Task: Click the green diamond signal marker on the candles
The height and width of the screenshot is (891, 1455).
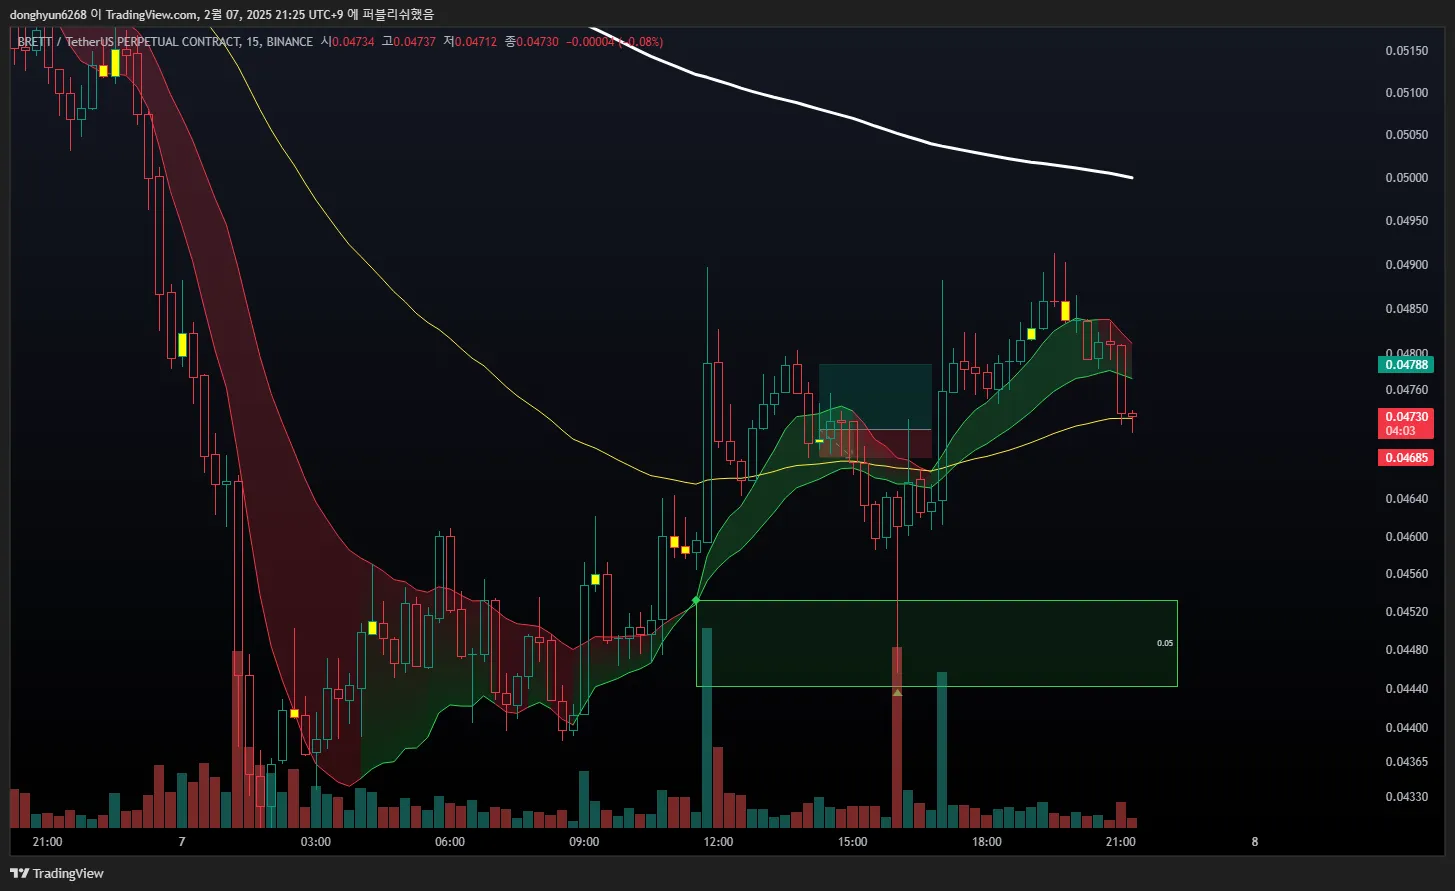Action: (696, 600)
